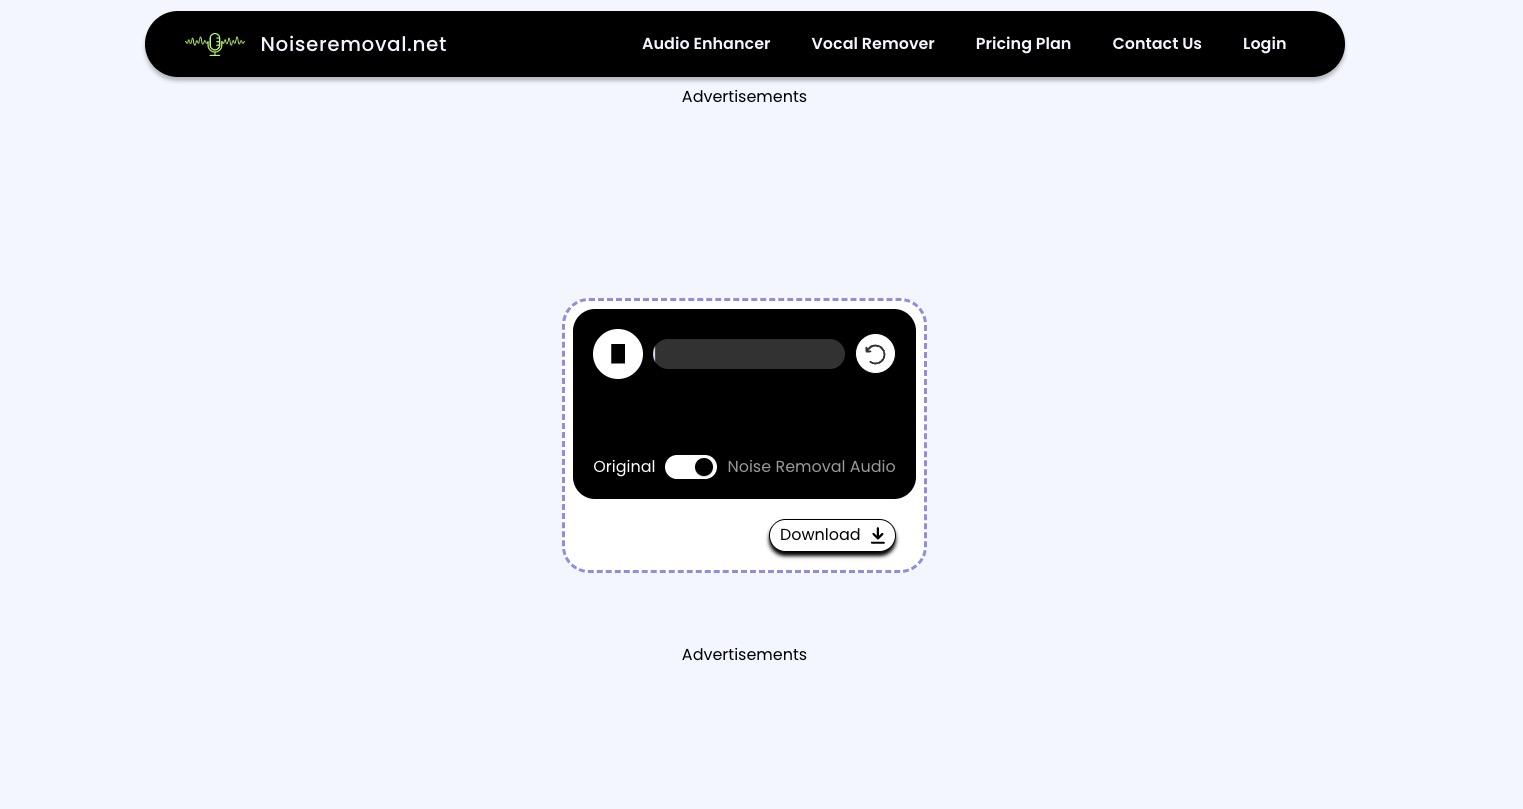This screenshot has width=1523, height=809.
Task: Open the Audio Enhancer page
Action: 706,44
